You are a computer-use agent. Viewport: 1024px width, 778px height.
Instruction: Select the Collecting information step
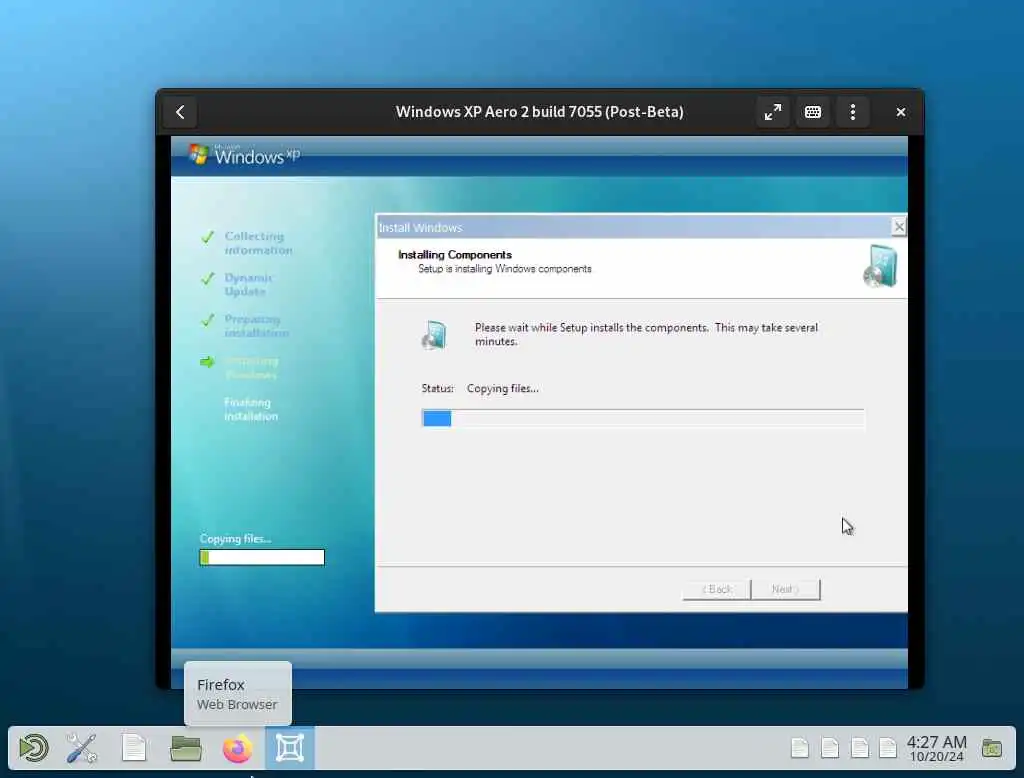click(258, 243)
